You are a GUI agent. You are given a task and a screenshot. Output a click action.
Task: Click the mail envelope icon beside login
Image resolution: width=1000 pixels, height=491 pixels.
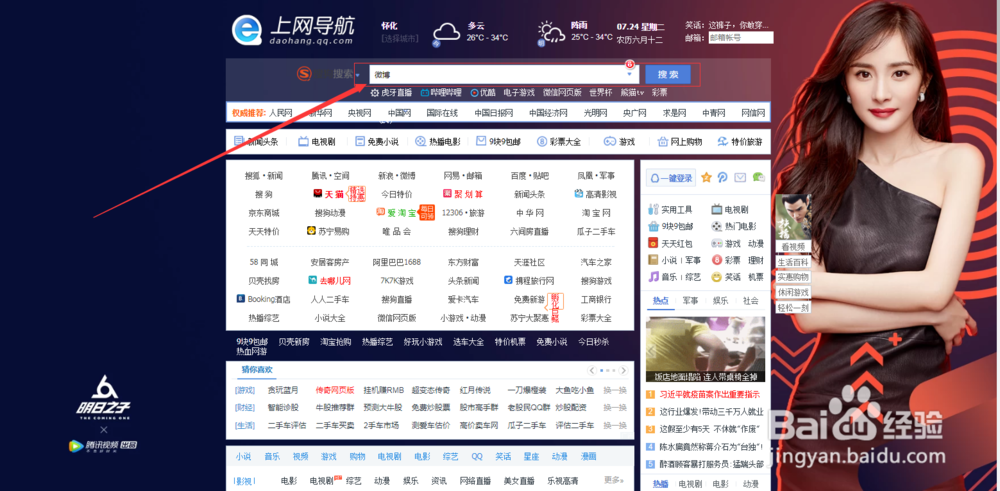coord(740,177)
